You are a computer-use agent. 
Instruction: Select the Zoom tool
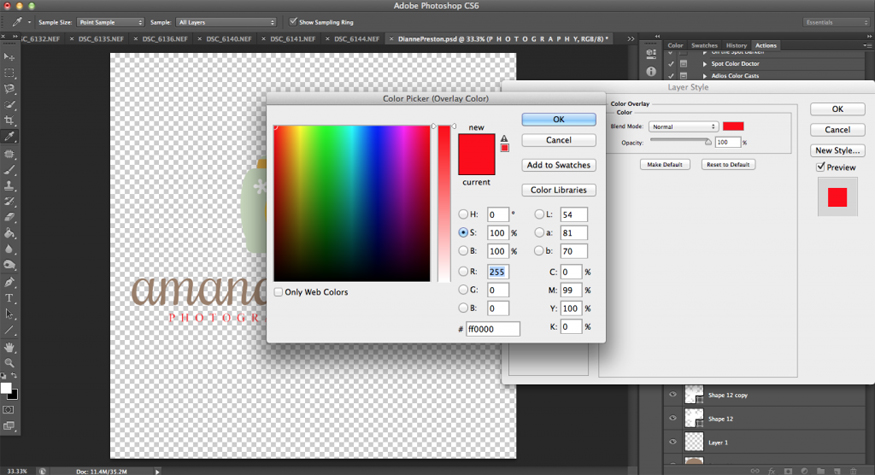tap(9, 363)
